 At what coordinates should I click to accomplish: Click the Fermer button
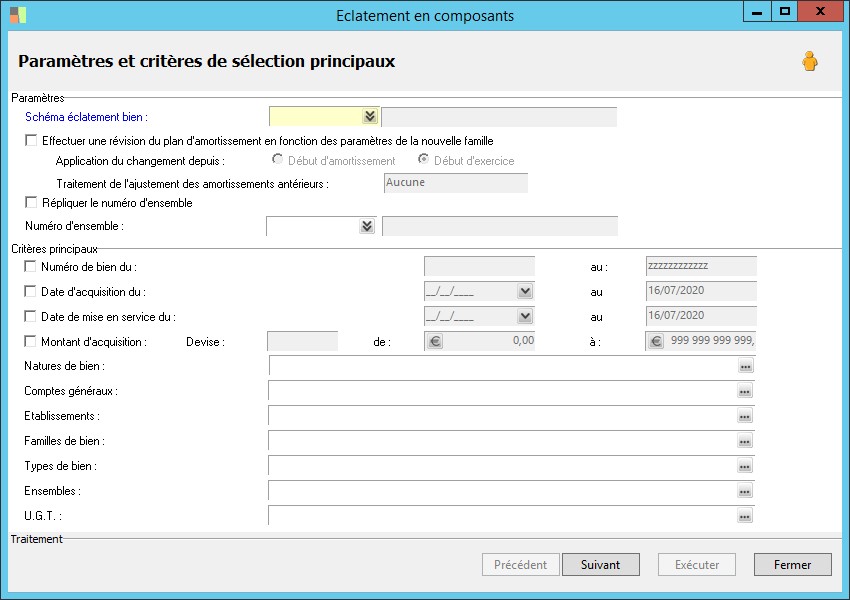click(792, 565)
